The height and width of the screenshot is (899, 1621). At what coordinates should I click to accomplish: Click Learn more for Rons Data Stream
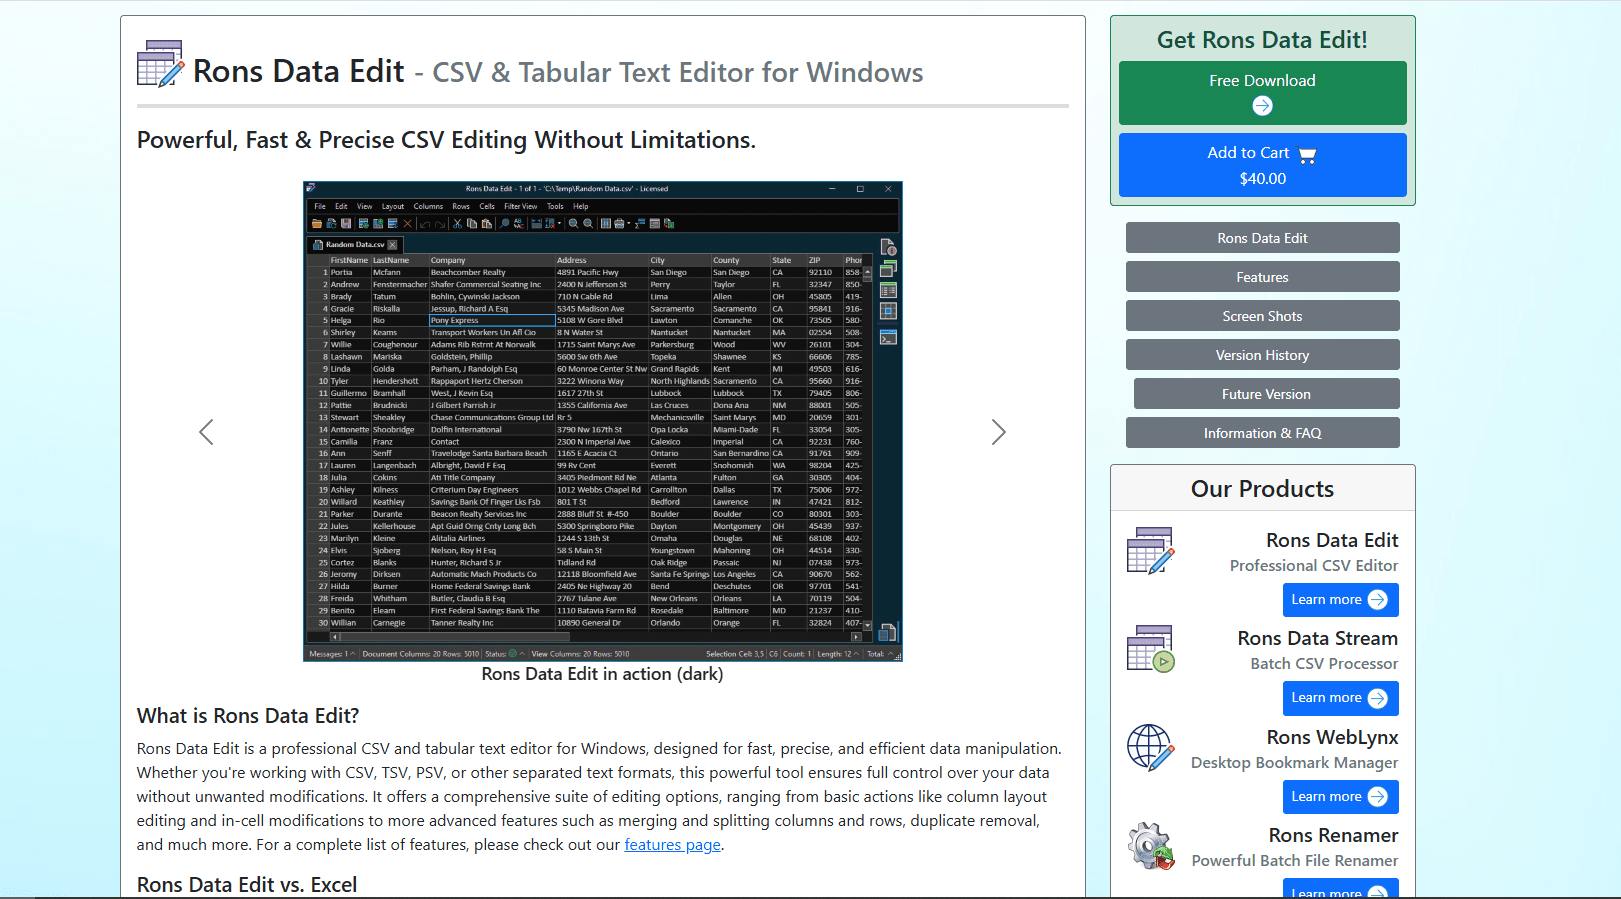point(1340,698)
